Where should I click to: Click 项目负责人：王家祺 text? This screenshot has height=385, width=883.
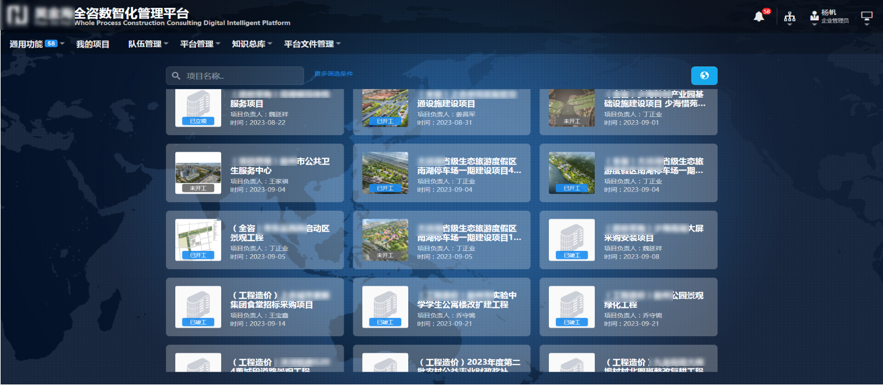pos(260,181)
